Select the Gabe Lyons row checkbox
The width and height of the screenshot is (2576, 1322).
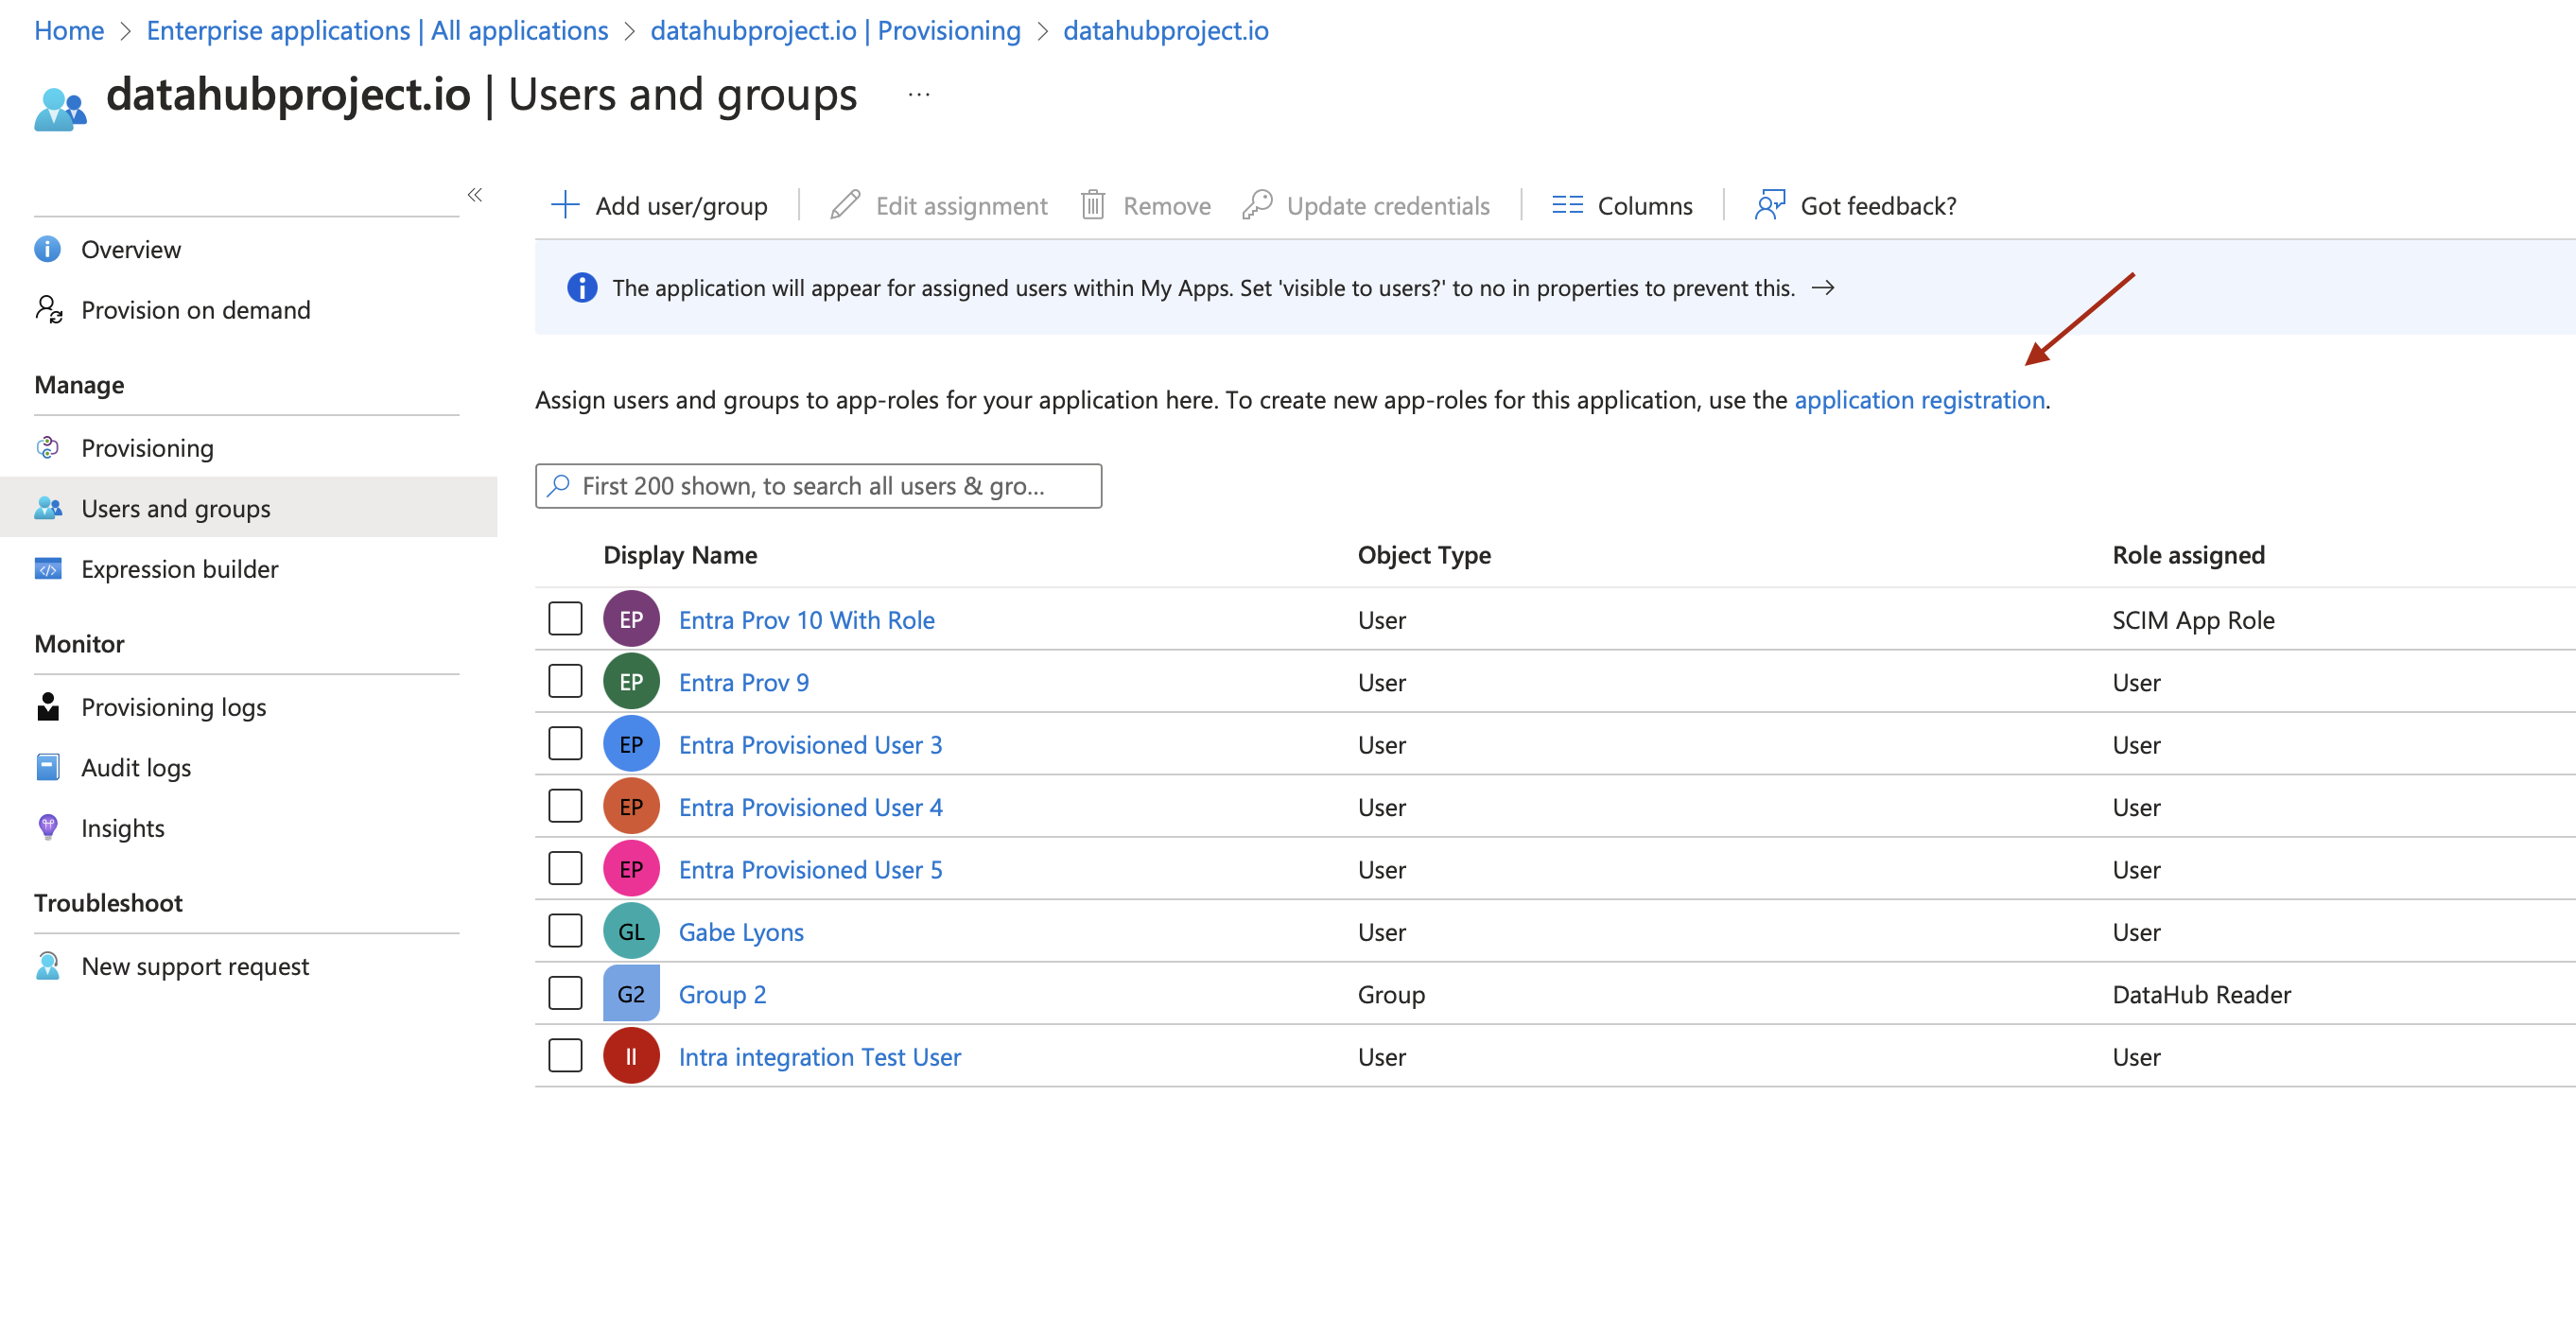565,931
